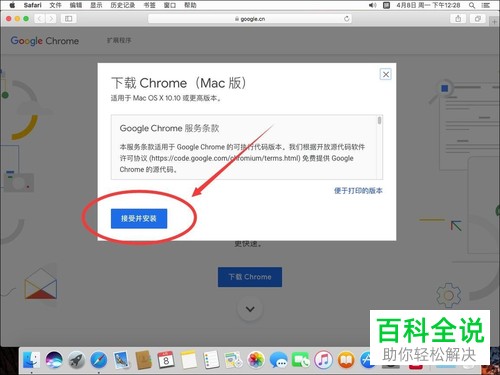Open Spotlight search in the menu bar
The width and height of the screenshot is (500, 375).
click(472, 5)
